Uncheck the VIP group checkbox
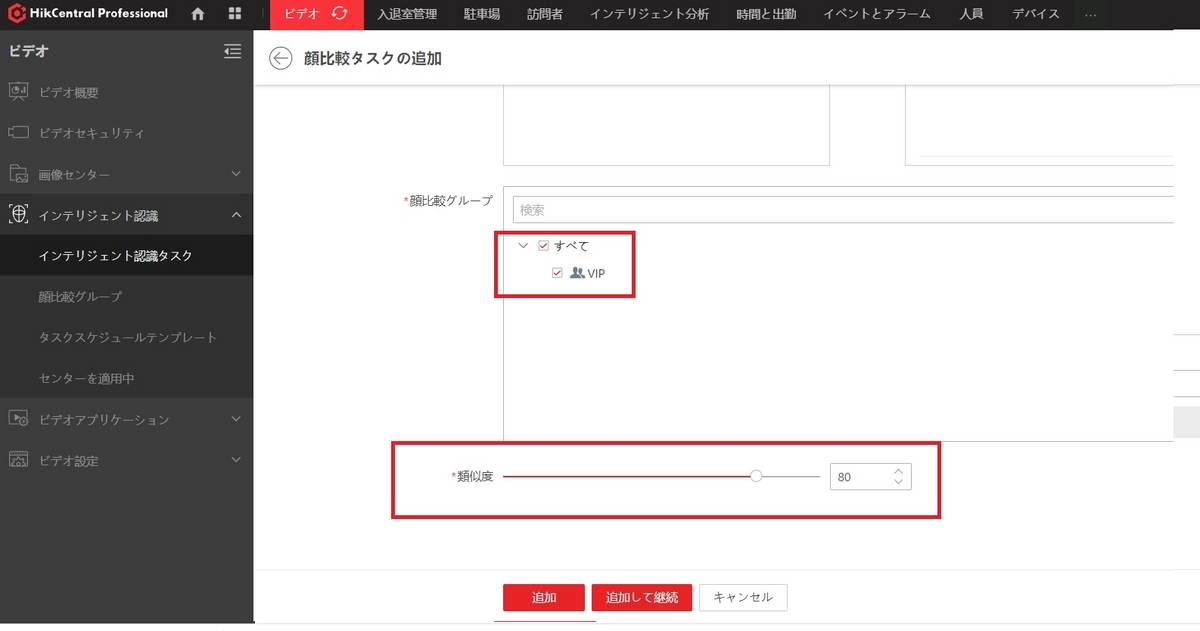The width and height of the screenshot is (1200, 631). 558,273
